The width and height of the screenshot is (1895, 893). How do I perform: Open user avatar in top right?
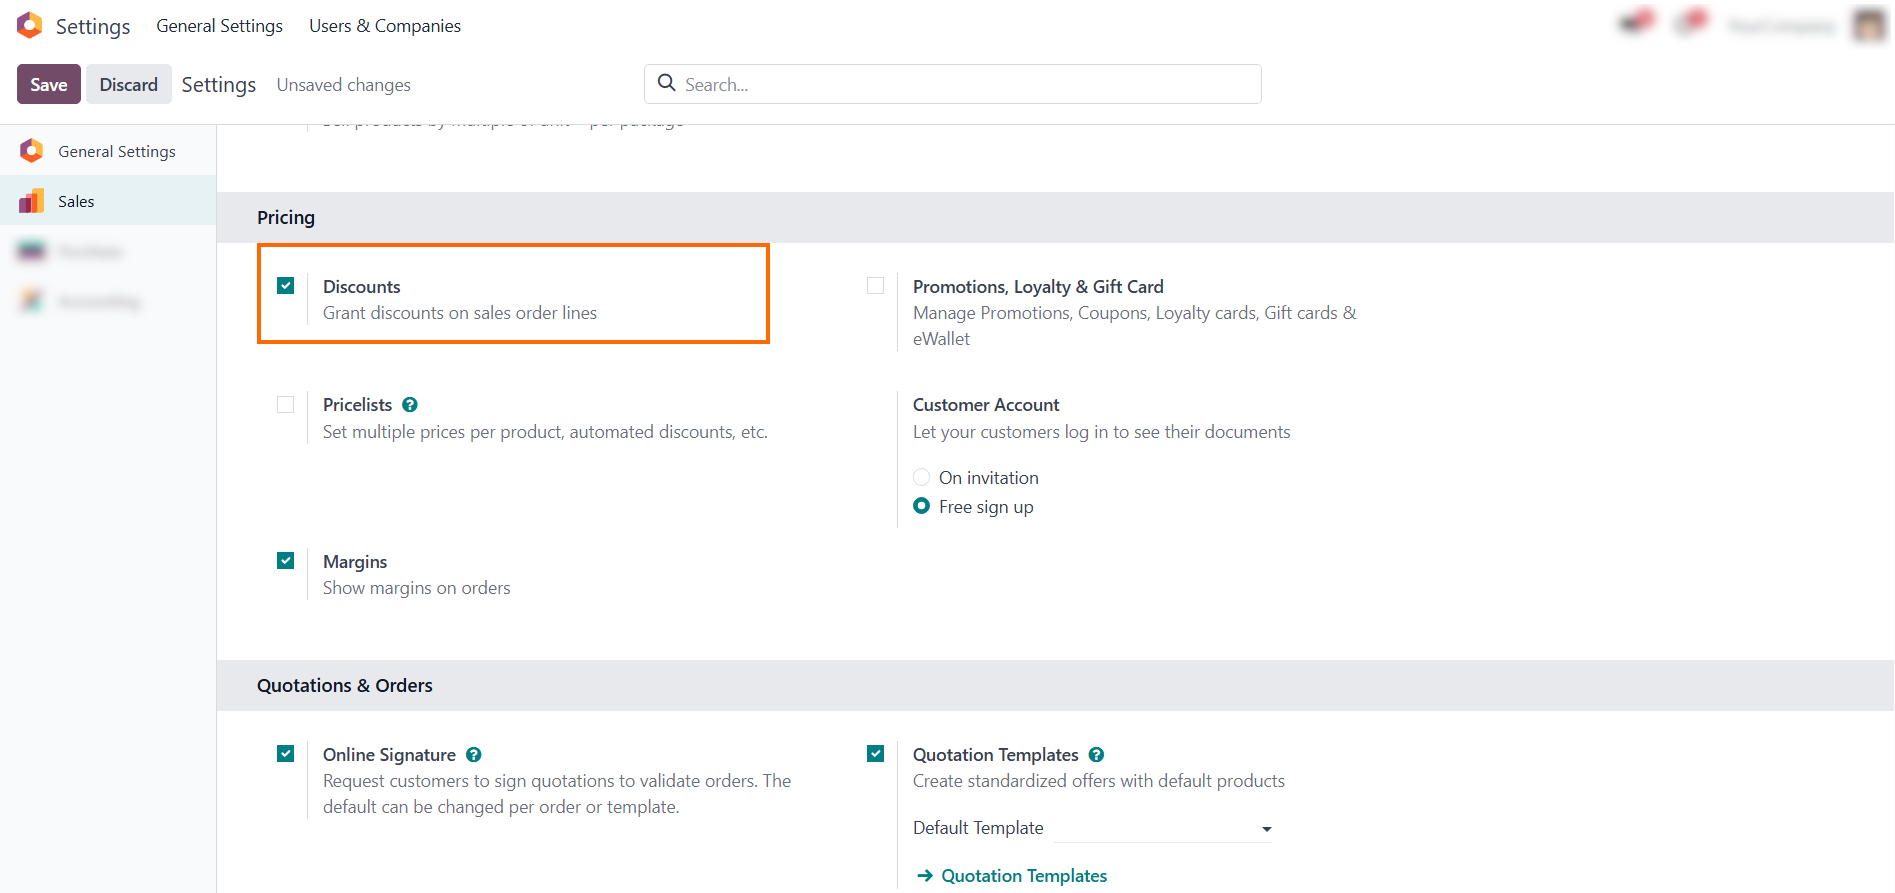(1869, 25)
